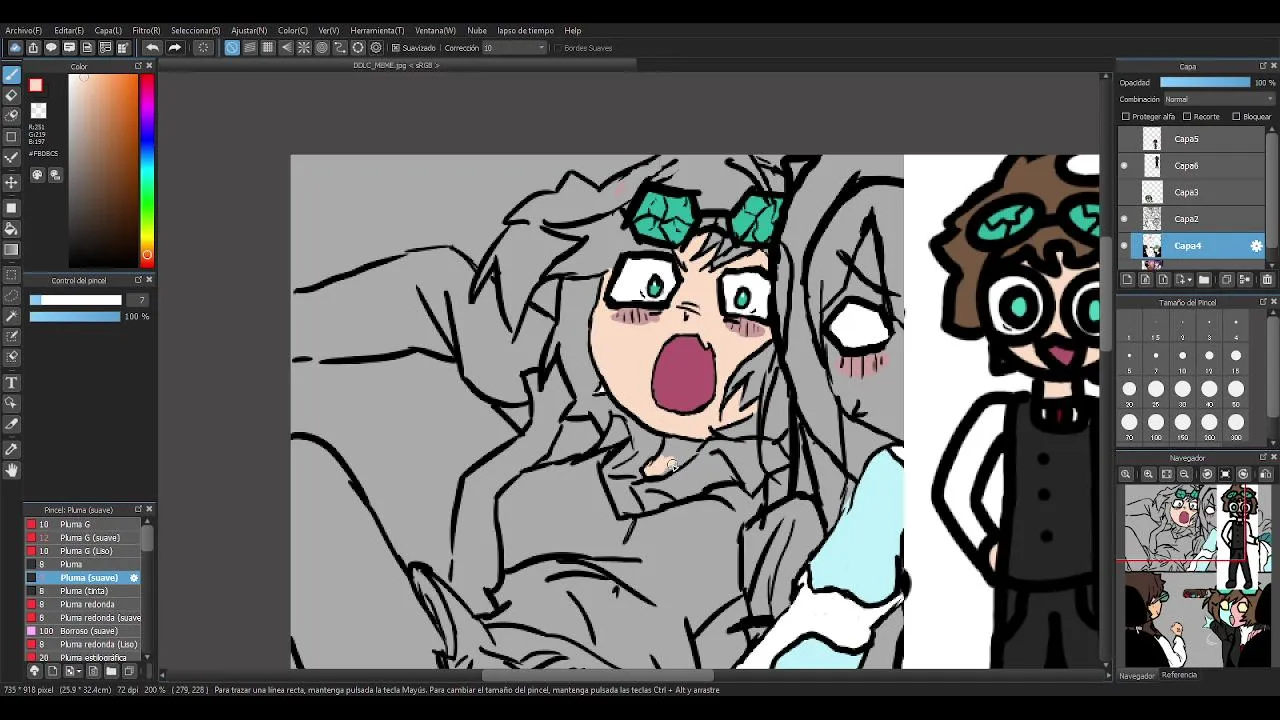Viewport: 1280px width, 720px height.
Task: Open snap settings gear icon
Action: tap(376, 48)
